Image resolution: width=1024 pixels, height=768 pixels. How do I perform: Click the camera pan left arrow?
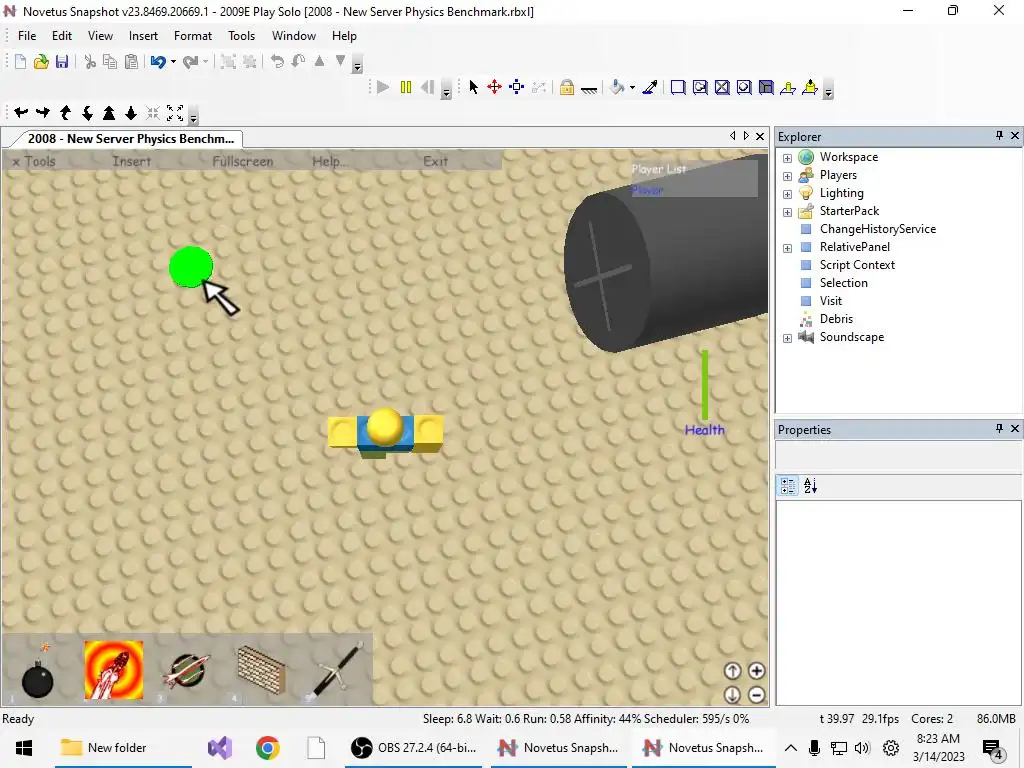pos(21,112)
